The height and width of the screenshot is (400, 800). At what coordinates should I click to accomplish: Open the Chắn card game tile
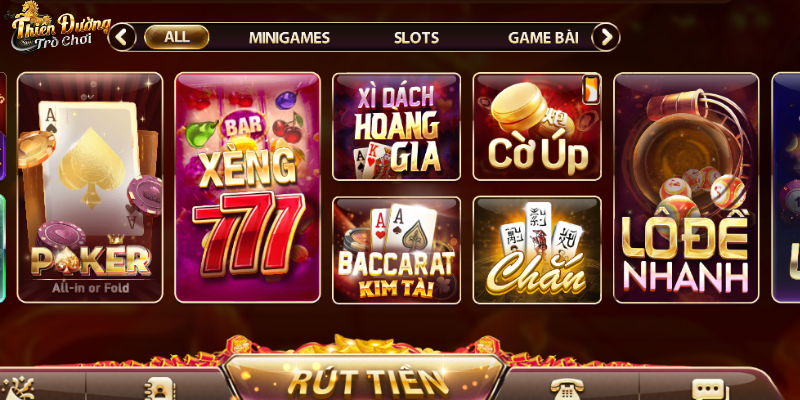coord(537,250)
